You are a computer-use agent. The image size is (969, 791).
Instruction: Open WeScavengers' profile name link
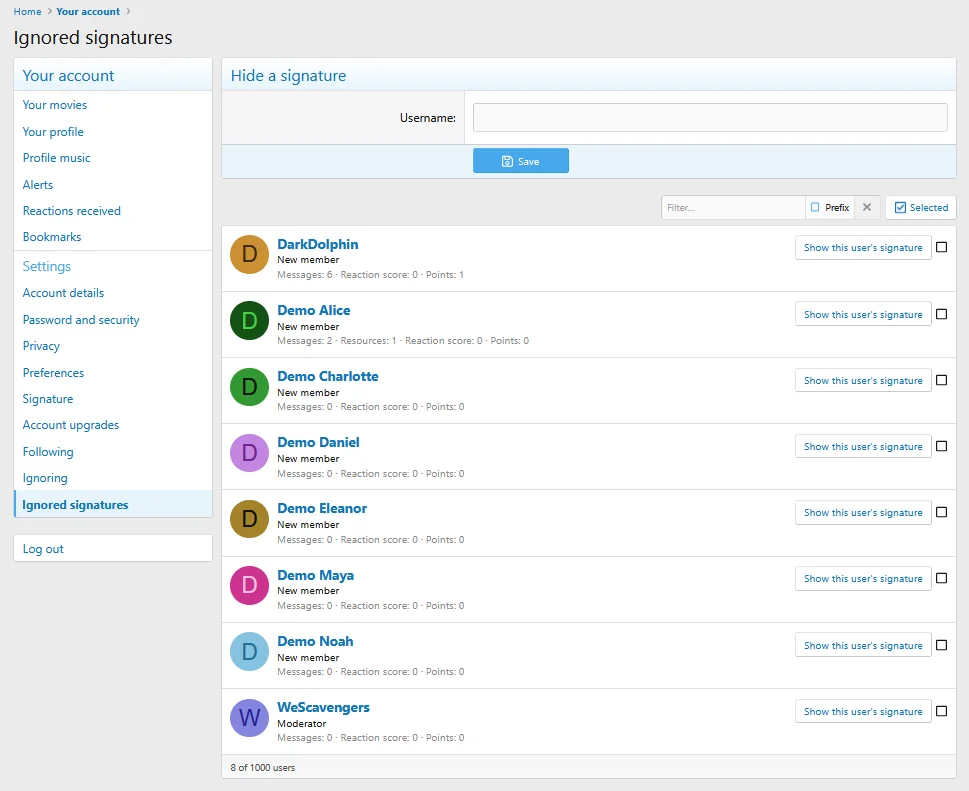point(323,708)
